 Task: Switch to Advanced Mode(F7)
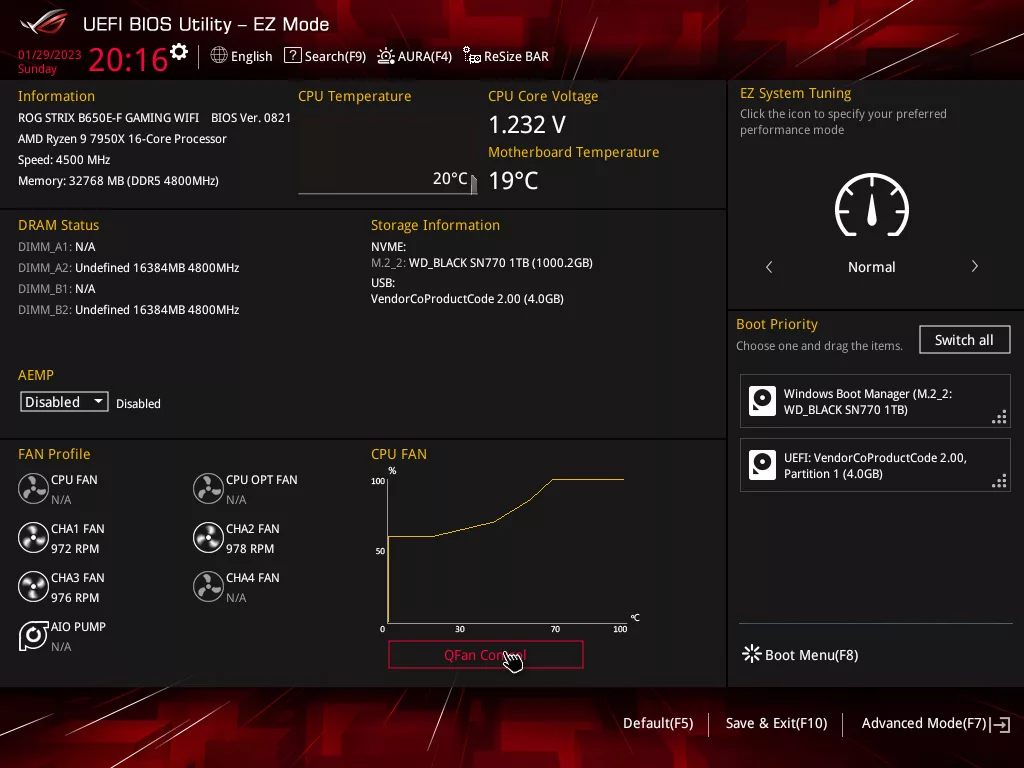pos(925,723)
